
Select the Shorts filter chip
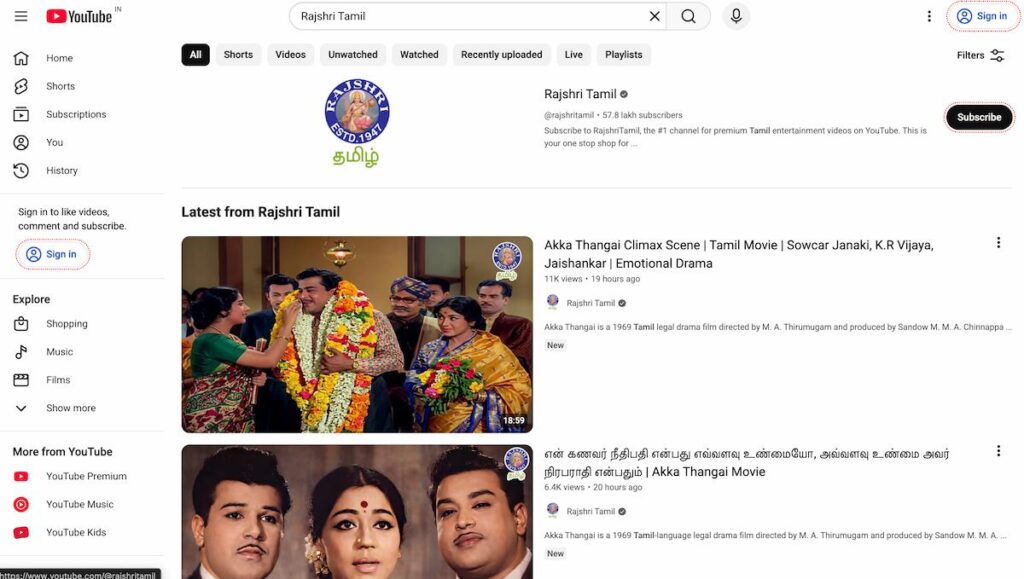point(238,55)
